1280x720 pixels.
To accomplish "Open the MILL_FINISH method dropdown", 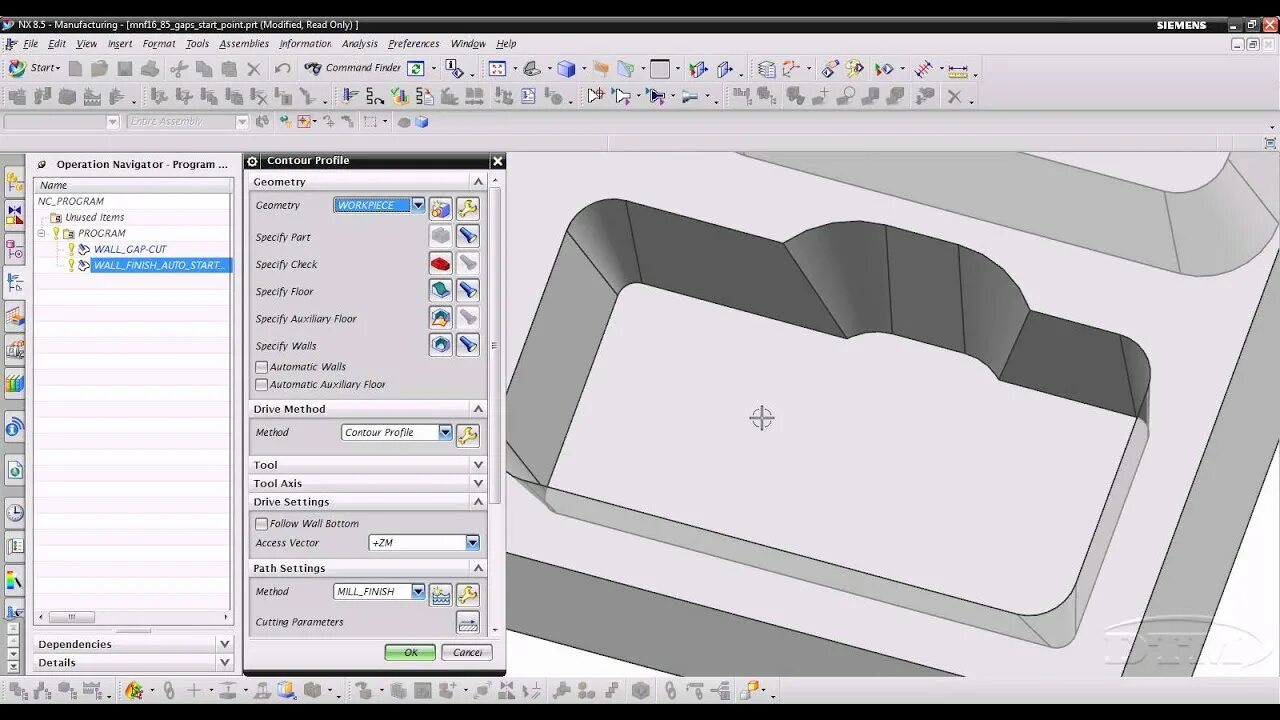I will coord(418,591).
